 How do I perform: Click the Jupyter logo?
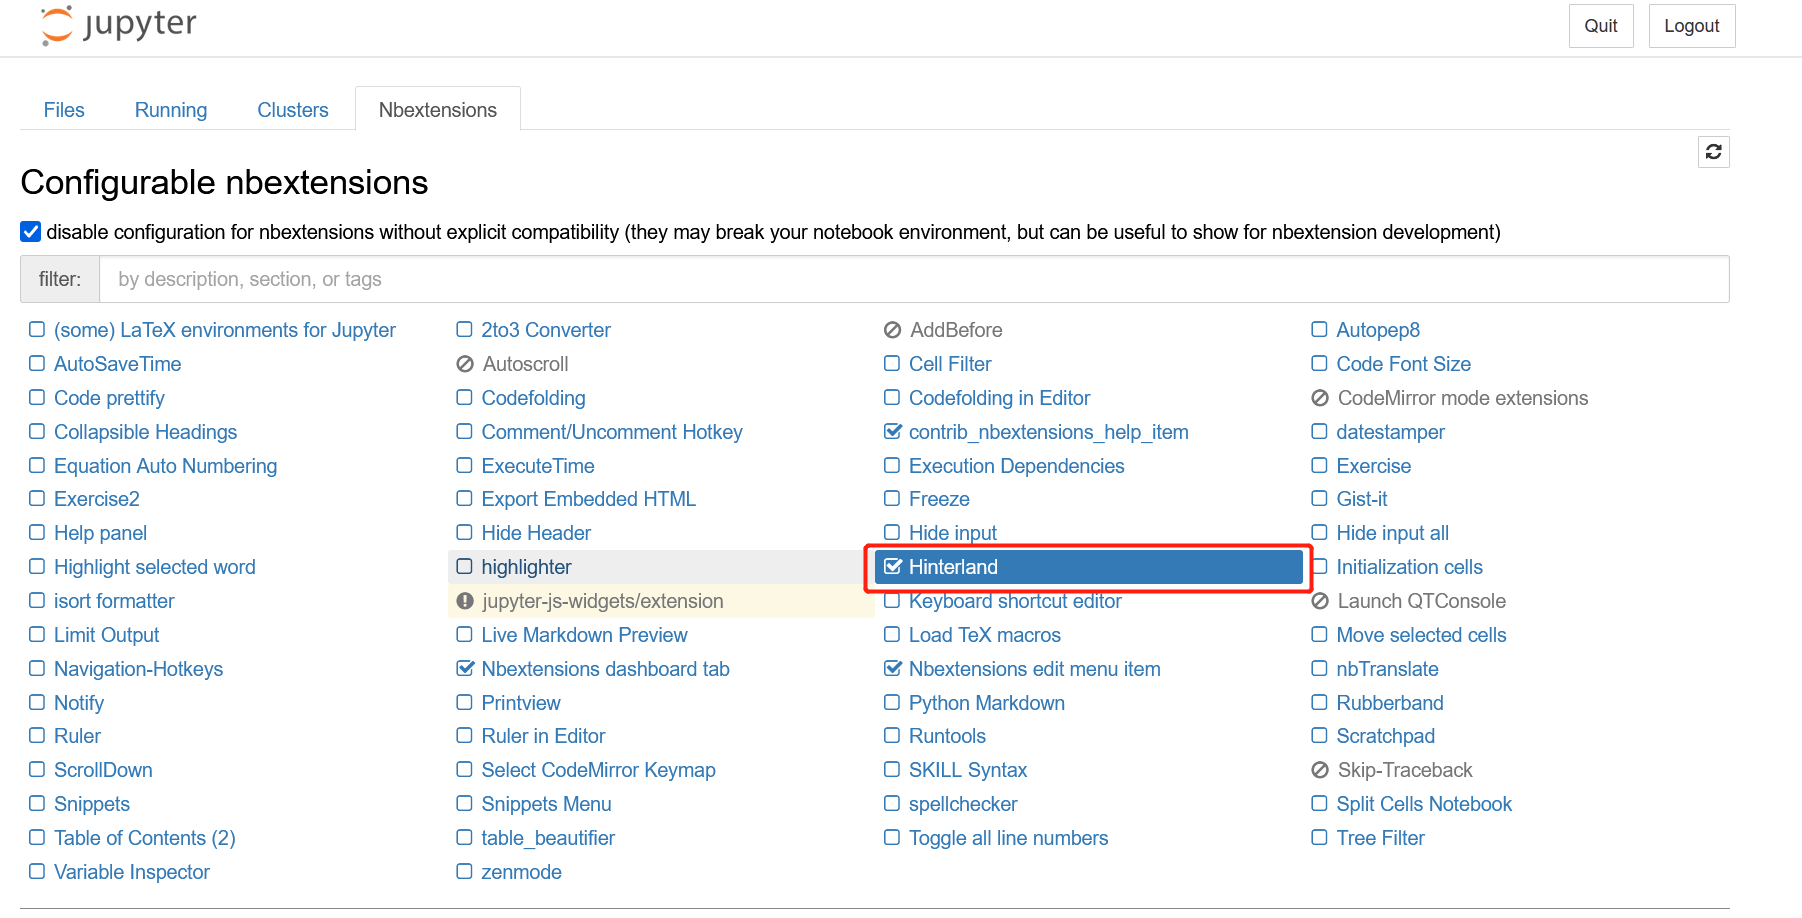[118, 25]
